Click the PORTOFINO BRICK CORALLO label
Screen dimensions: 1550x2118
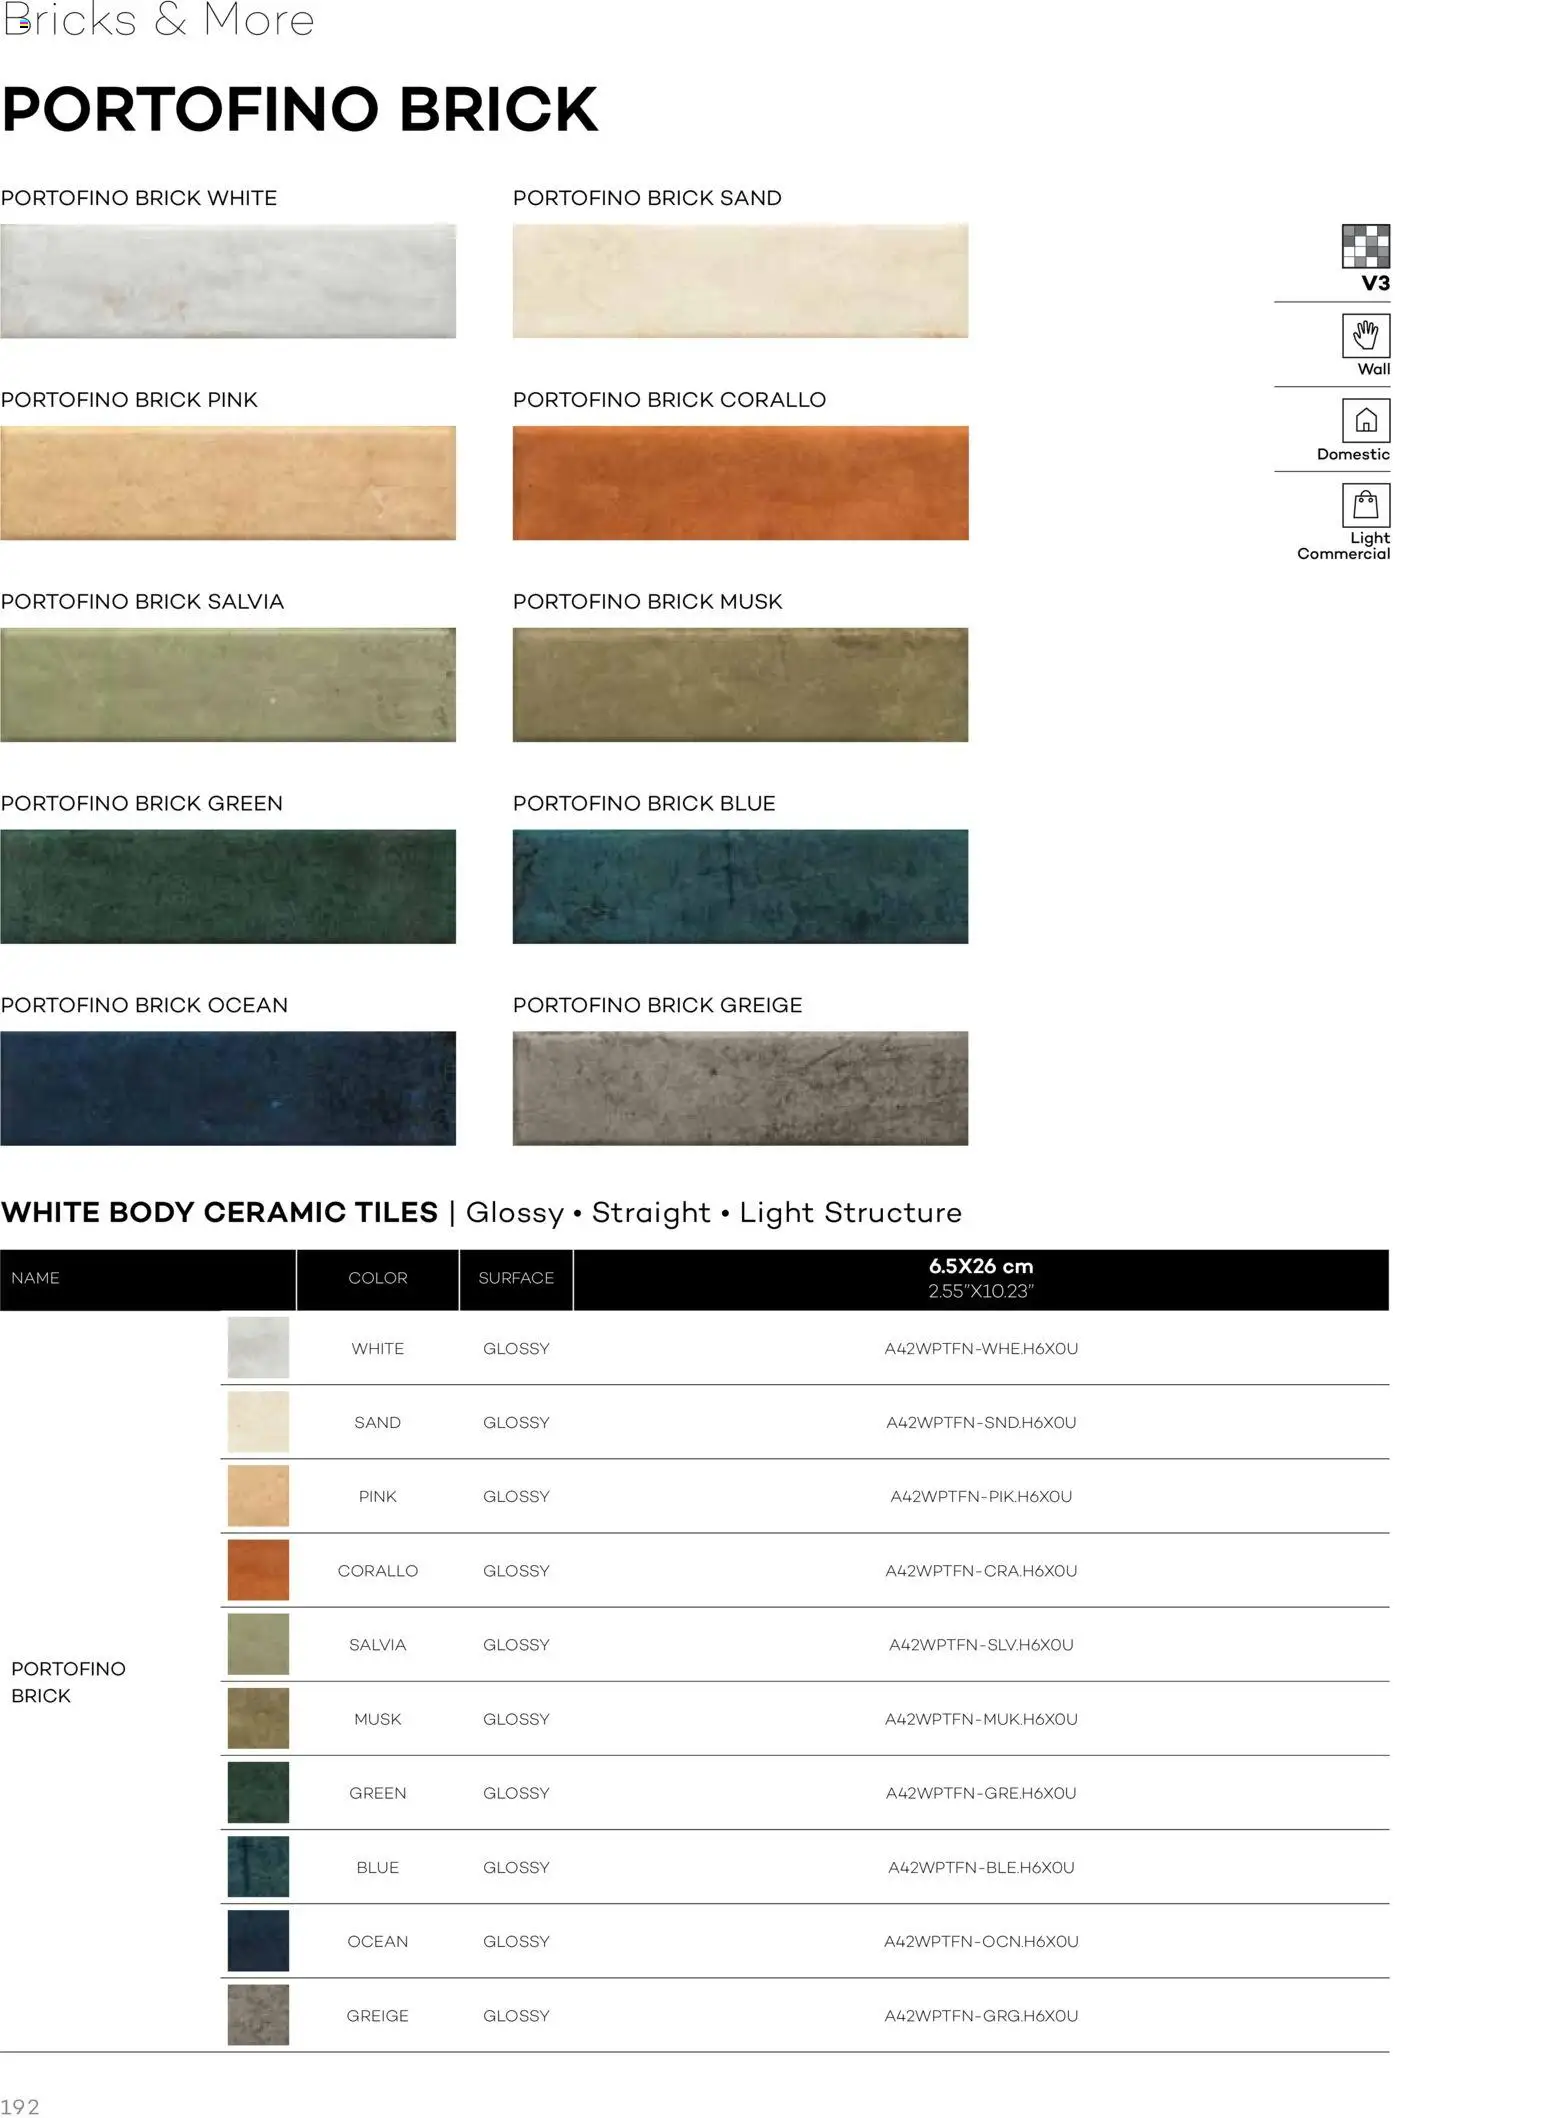point(669,400)
